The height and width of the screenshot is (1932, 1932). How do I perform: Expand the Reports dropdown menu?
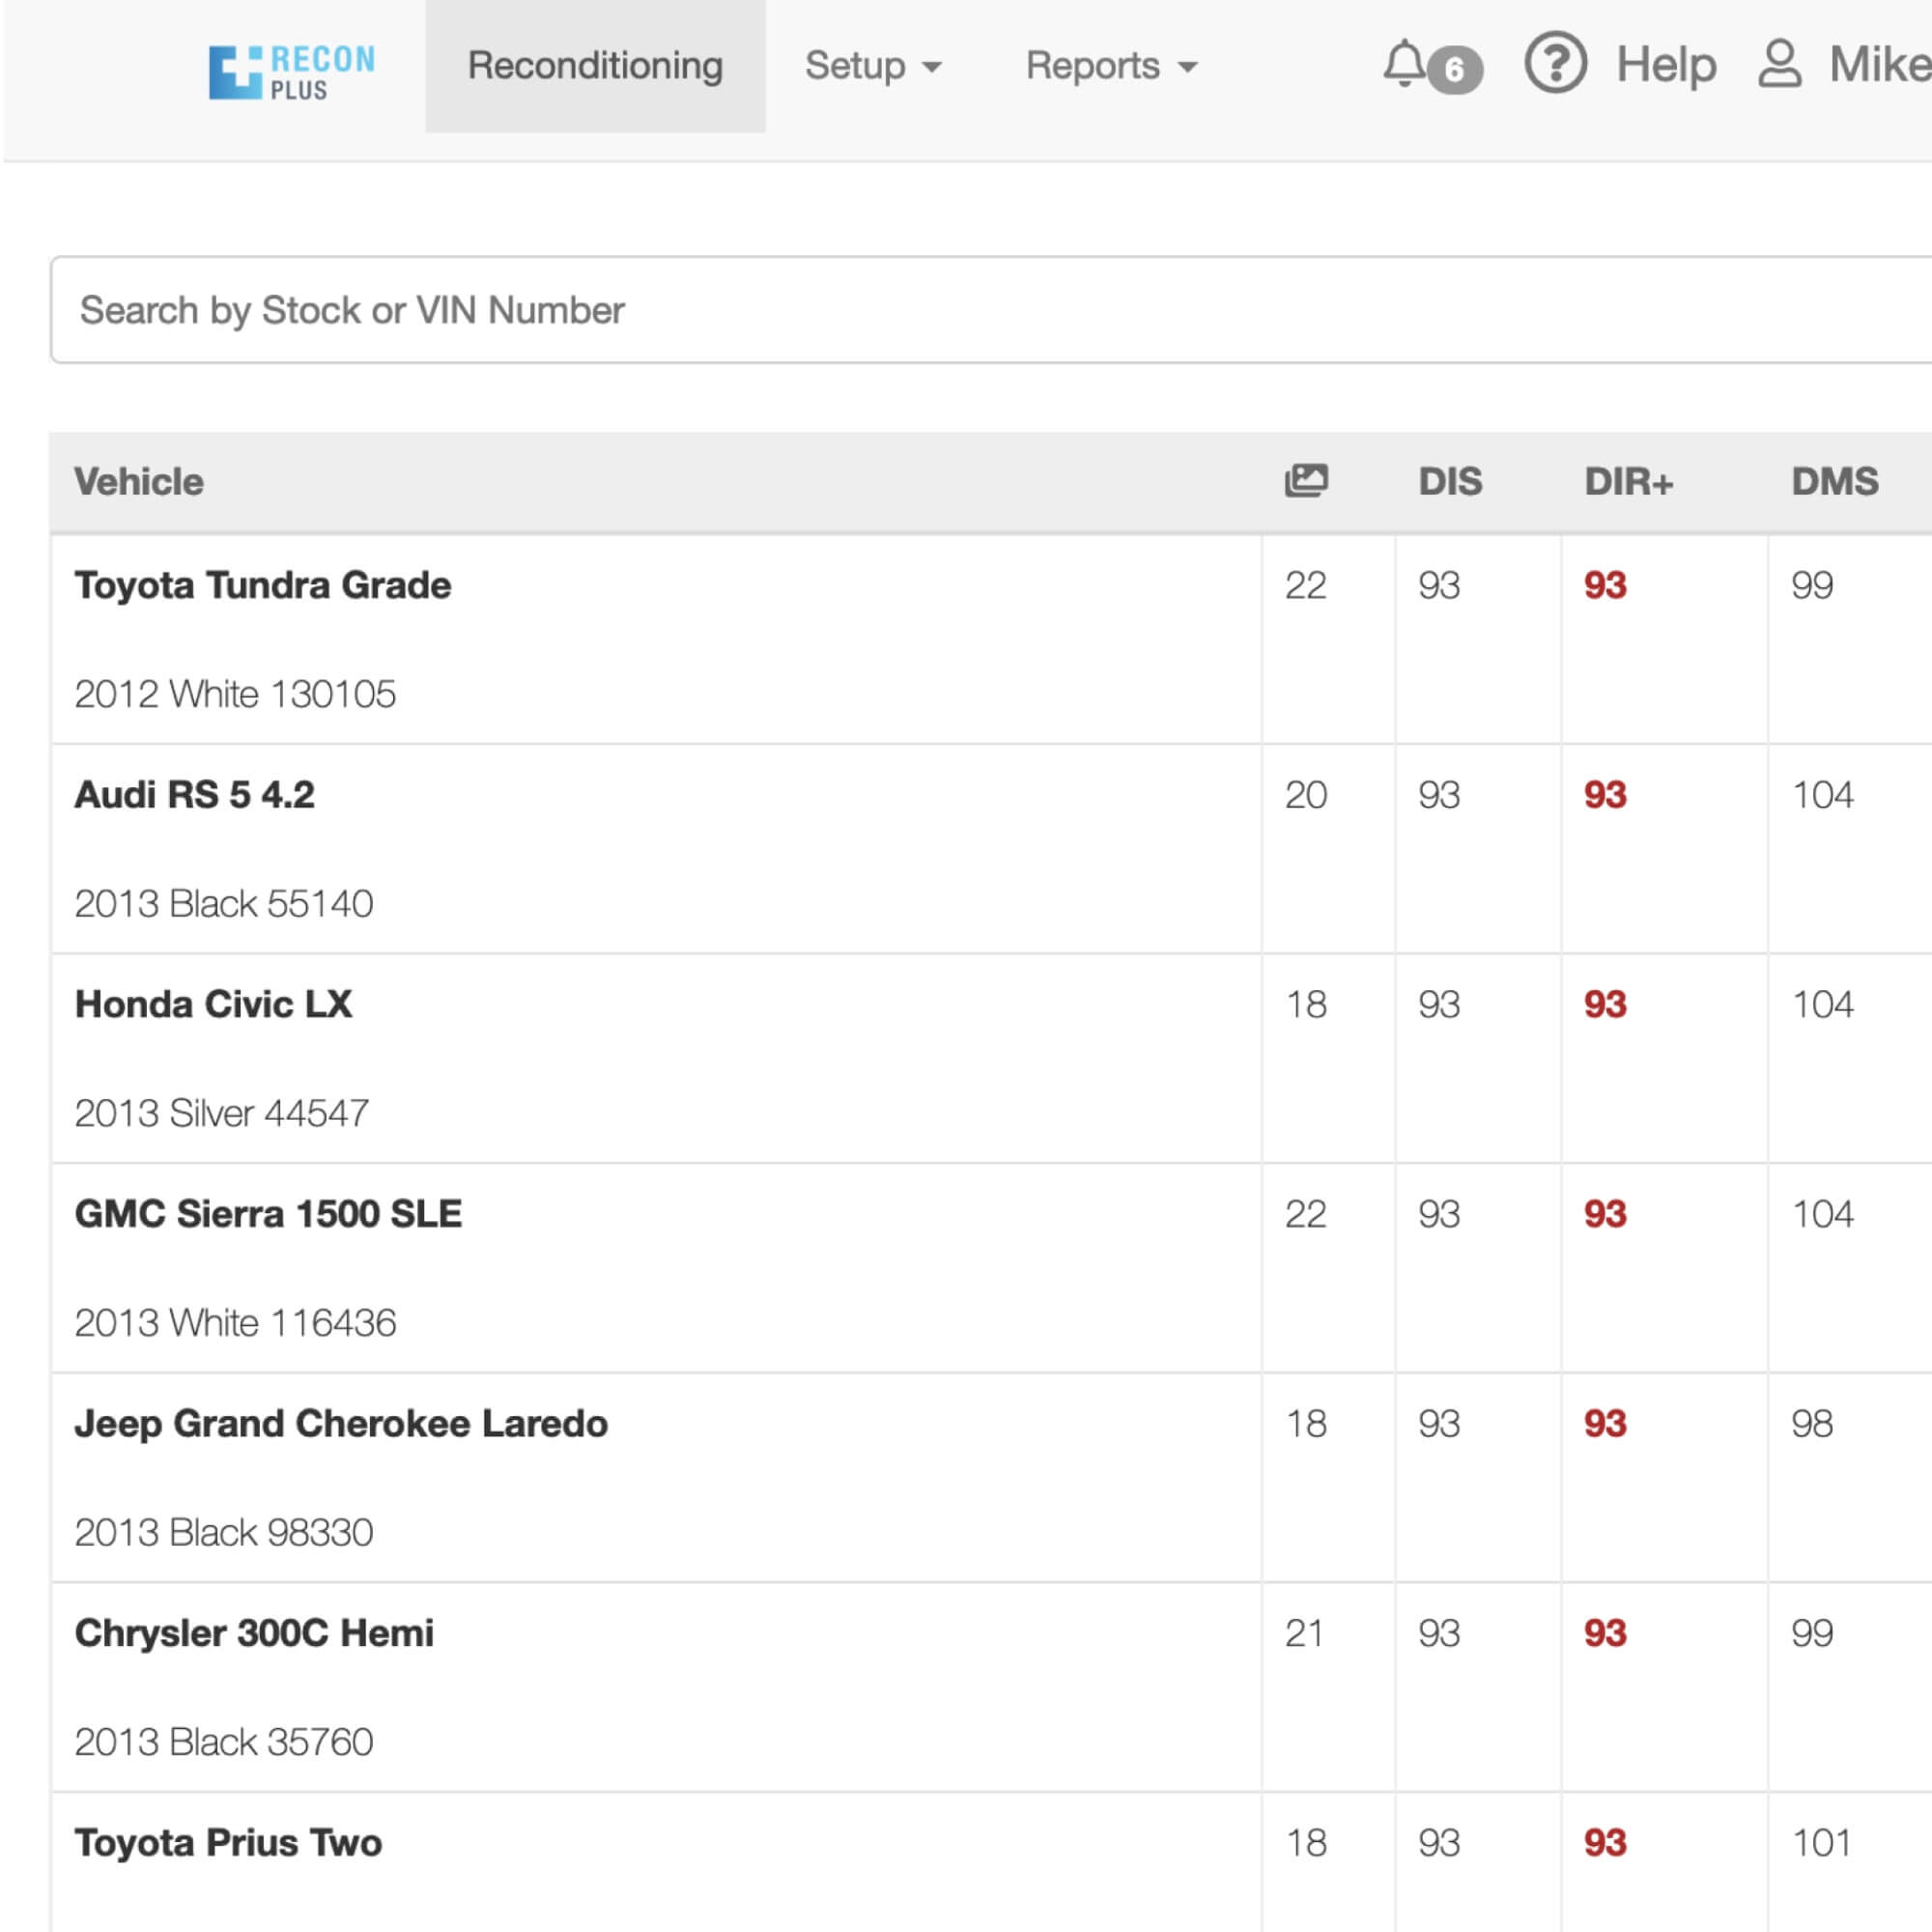pos(1111,66)
